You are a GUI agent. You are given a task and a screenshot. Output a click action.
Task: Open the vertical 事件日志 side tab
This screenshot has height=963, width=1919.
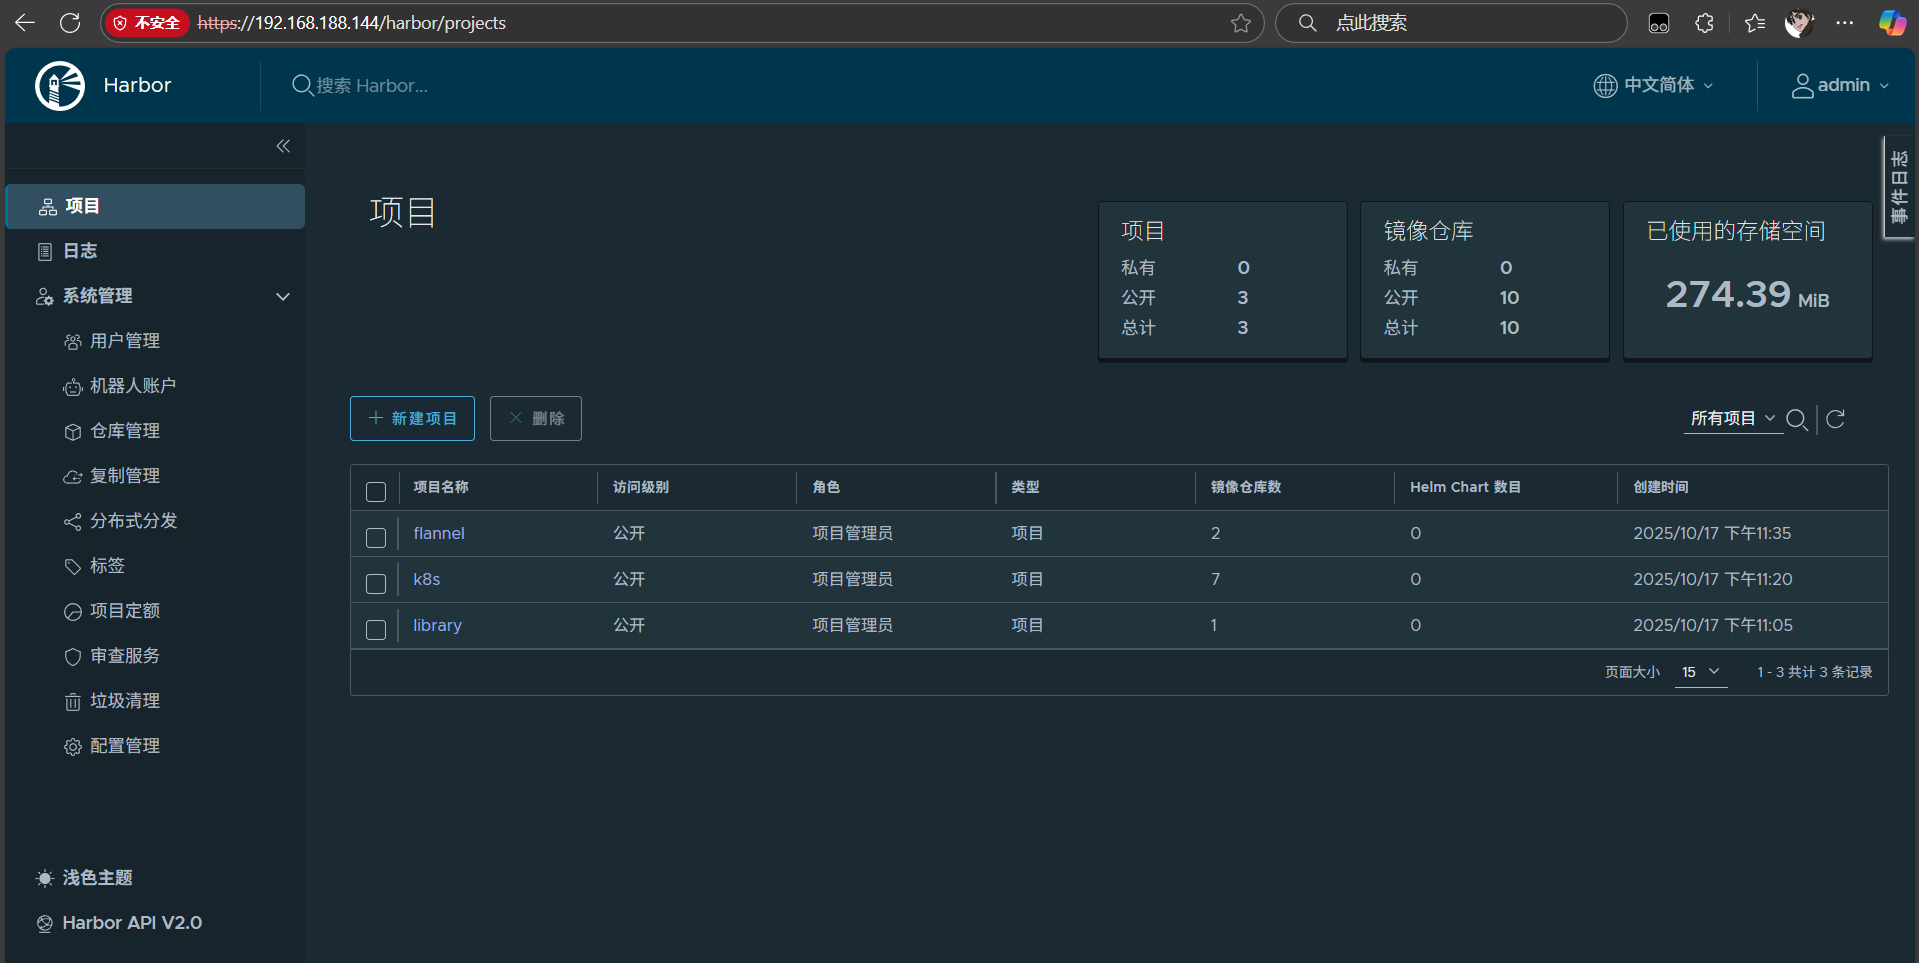click(x=1899, y=187)
